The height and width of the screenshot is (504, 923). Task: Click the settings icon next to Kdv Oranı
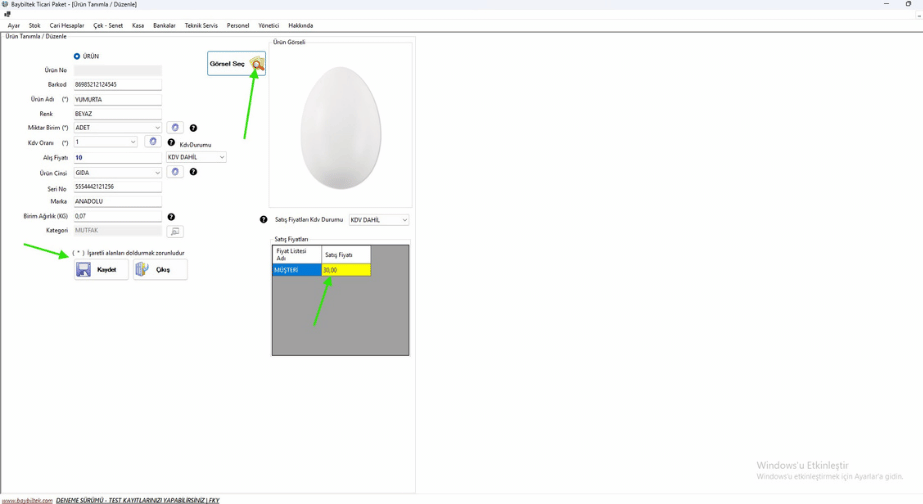(x=153, y=142)
